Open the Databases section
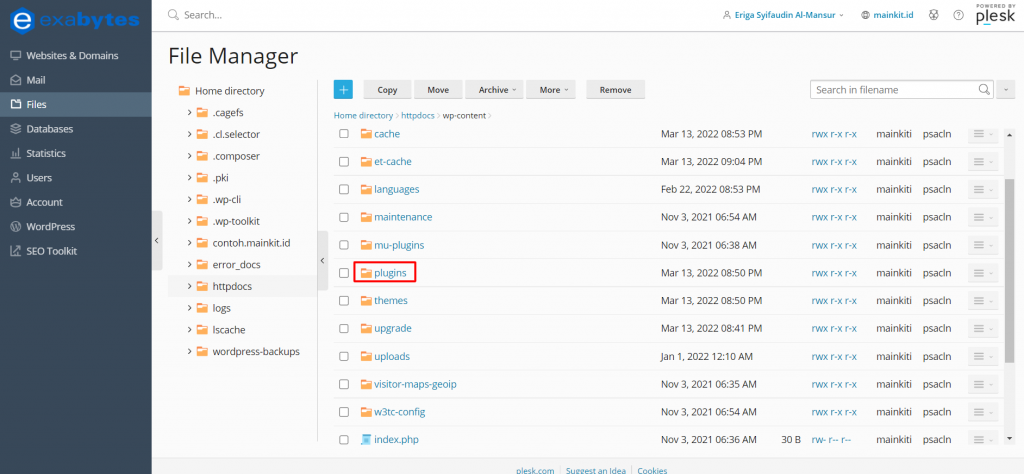The image size is (1024, 474). tap(76, 129)
